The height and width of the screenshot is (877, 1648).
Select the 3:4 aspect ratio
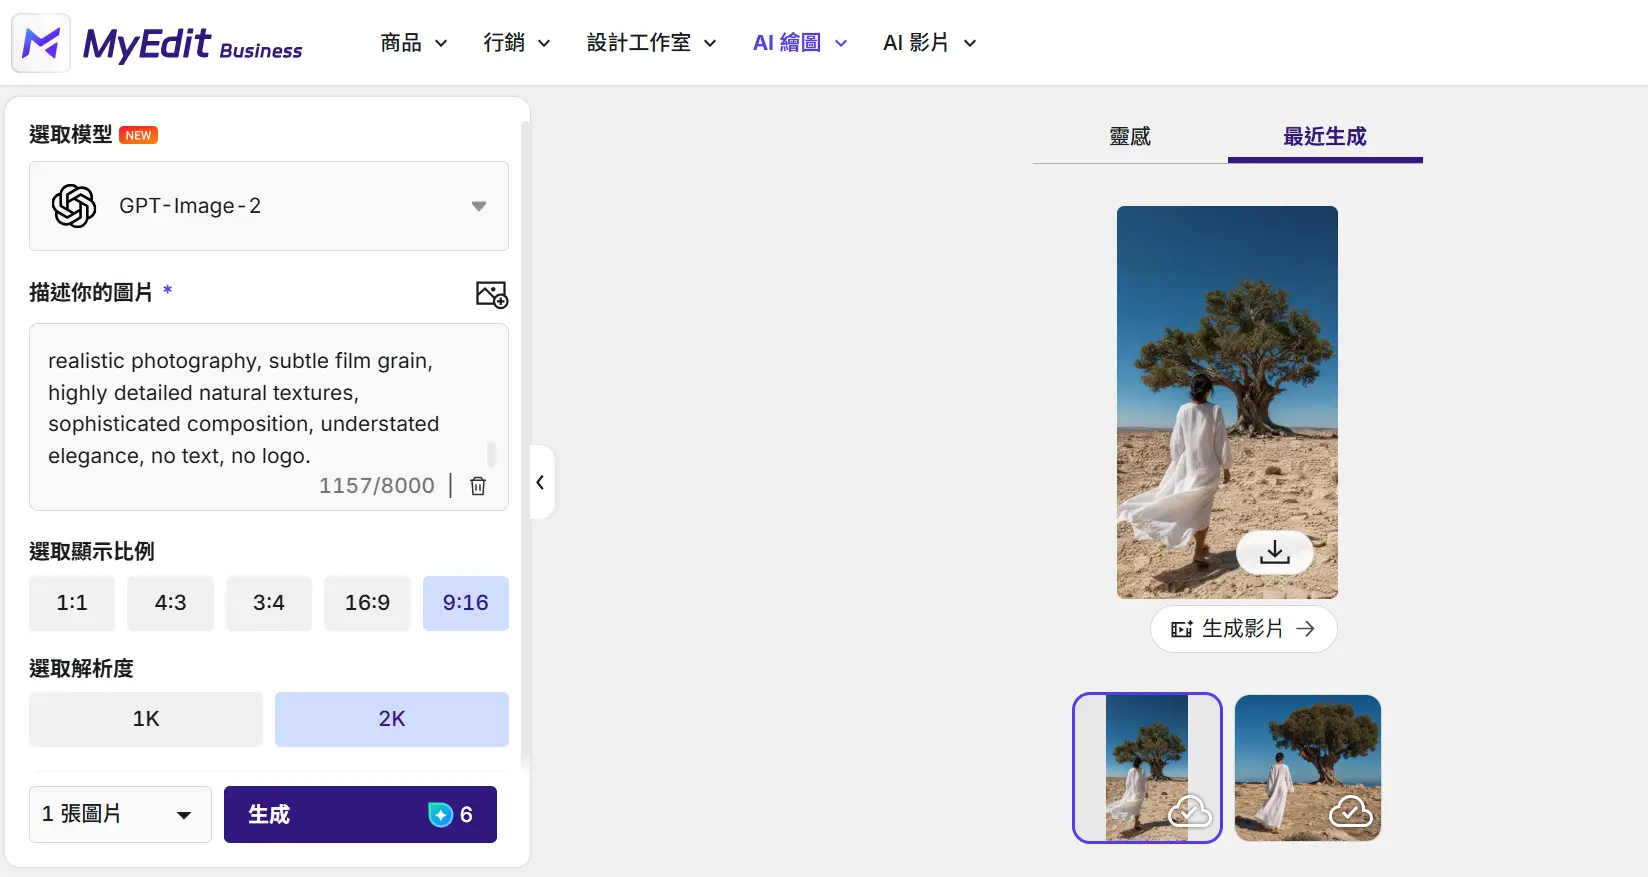(x=269, y=603)
